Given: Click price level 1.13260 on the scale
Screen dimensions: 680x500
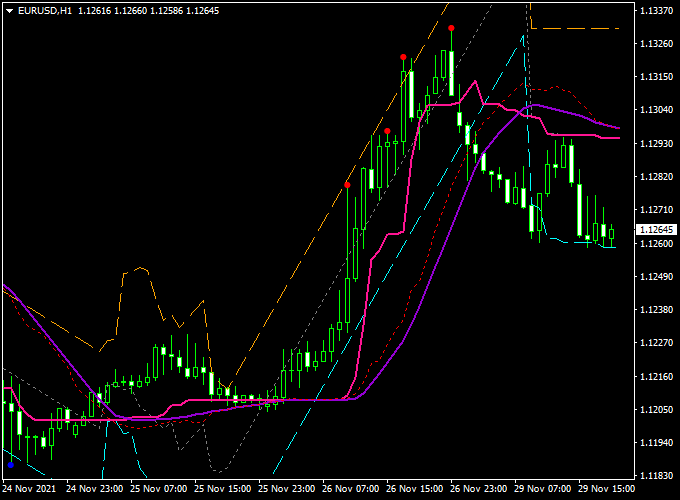Looking at the screenshot, I should coord(657,44).
